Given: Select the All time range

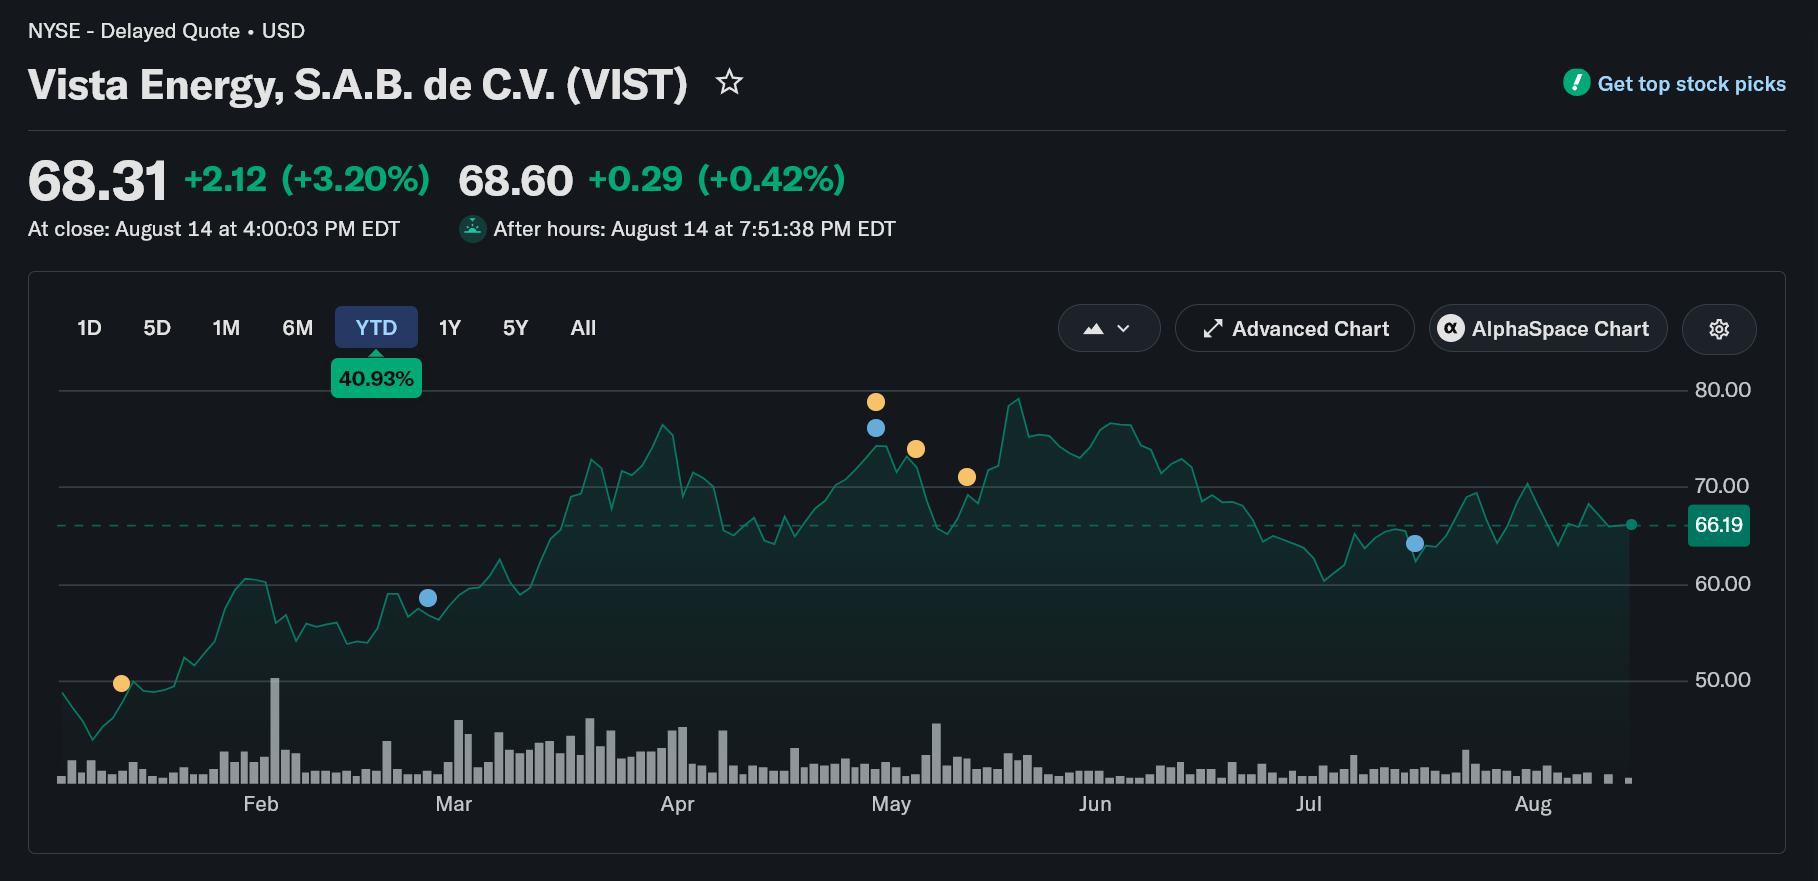Looking at the screenshot, I should 583,328.
